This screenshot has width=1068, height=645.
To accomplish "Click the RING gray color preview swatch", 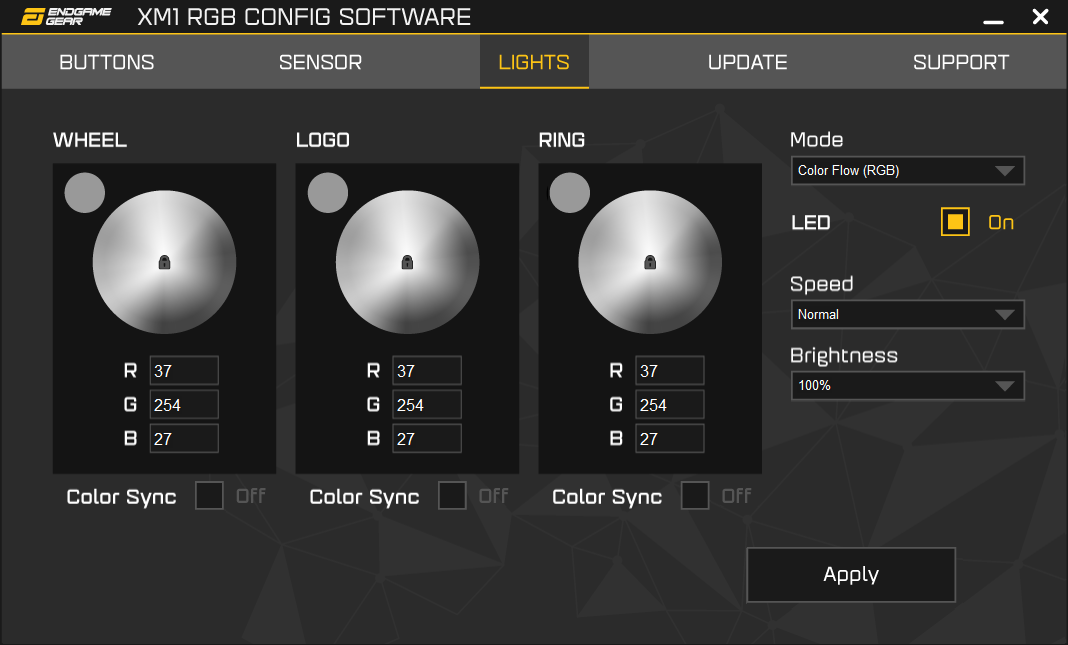I will click(x=569, y=193).
